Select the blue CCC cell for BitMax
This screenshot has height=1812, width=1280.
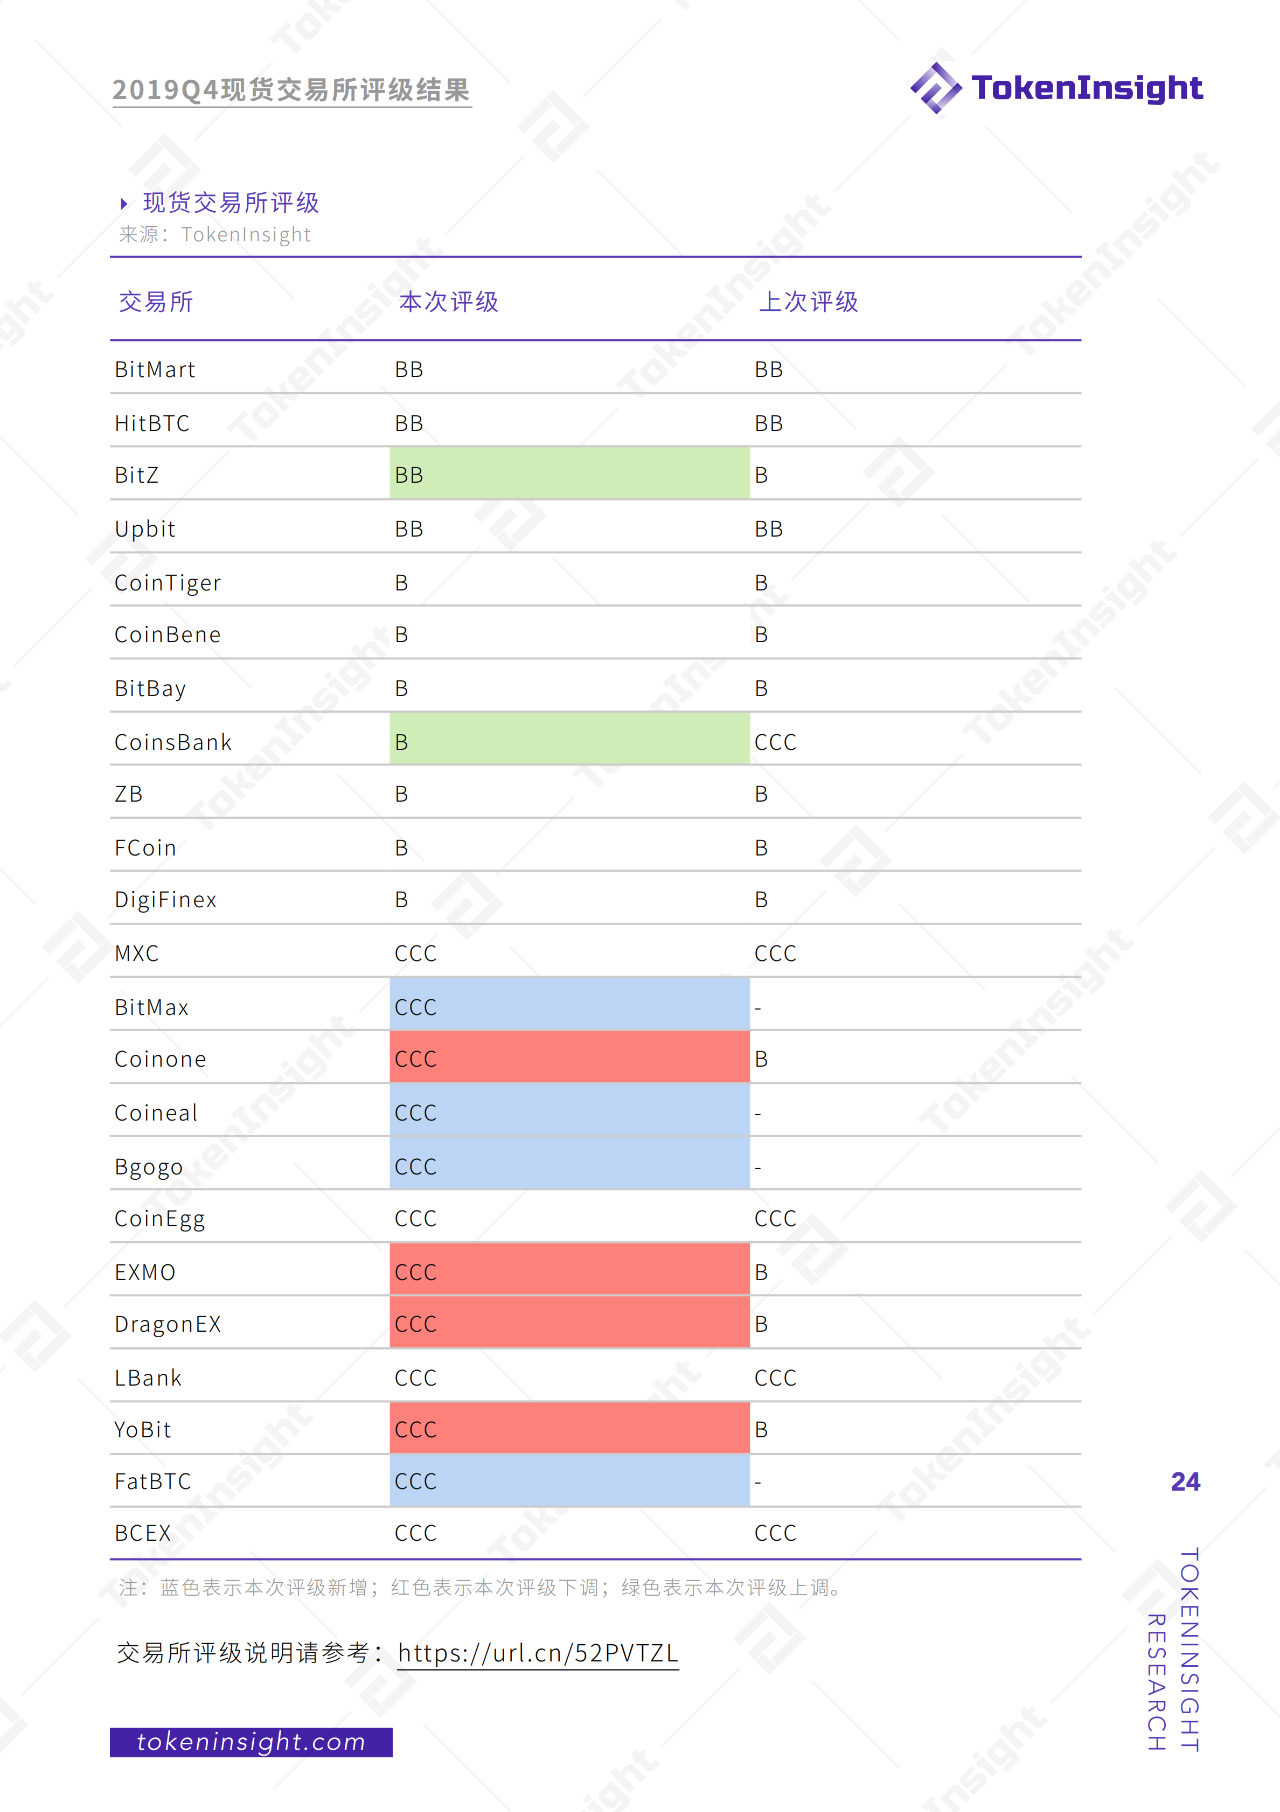coord(569,1005)
